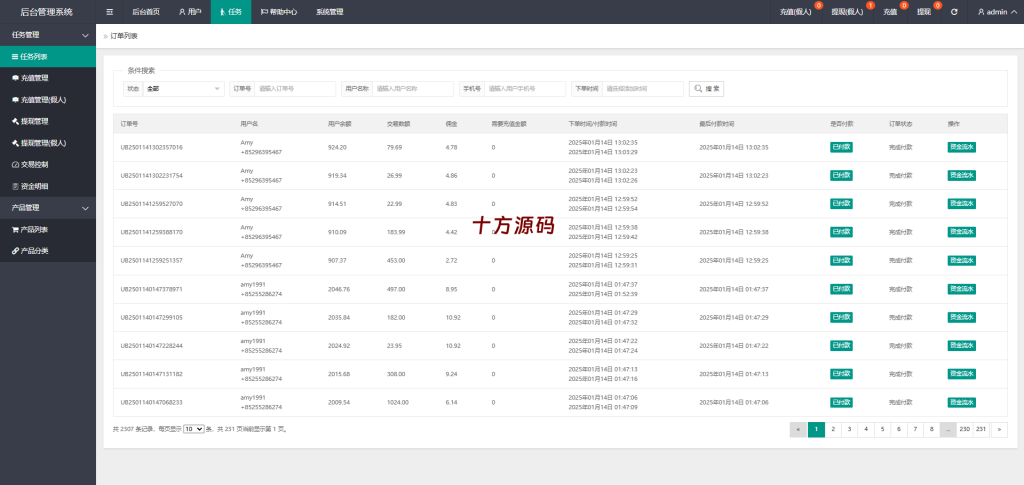Open 提现(假人) notification in top bar
The width and height of the screenshot is (1024, 485).
(x=847, y=12)
